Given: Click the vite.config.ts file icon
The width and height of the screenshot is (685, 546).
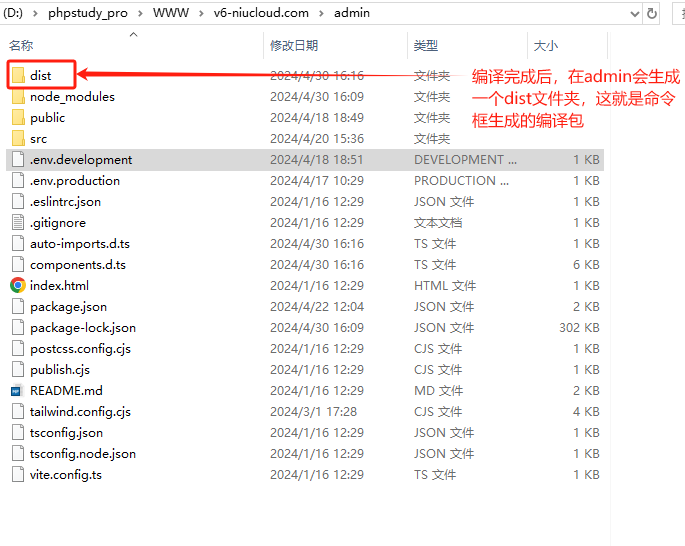Looking at the screenshot, I should click(18, 475).
